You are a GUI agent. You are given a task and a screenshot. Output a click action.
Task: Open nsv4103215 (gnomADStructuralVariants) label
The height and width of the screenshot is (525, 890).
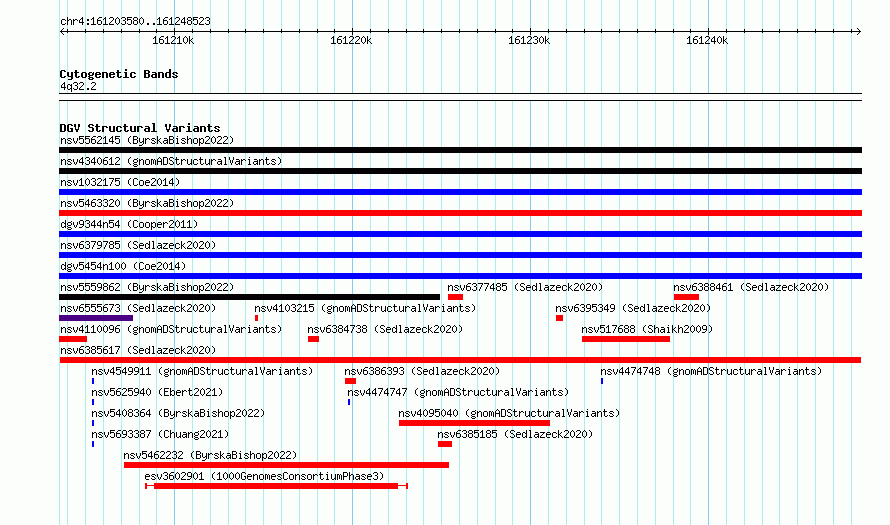[x=365, y=308]
